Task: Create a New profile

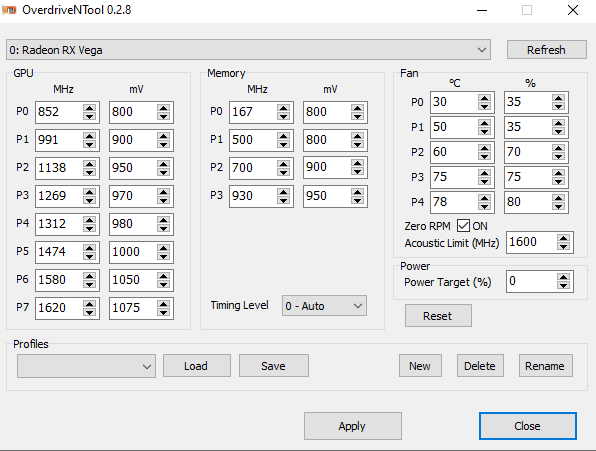Action: (420, 366)
